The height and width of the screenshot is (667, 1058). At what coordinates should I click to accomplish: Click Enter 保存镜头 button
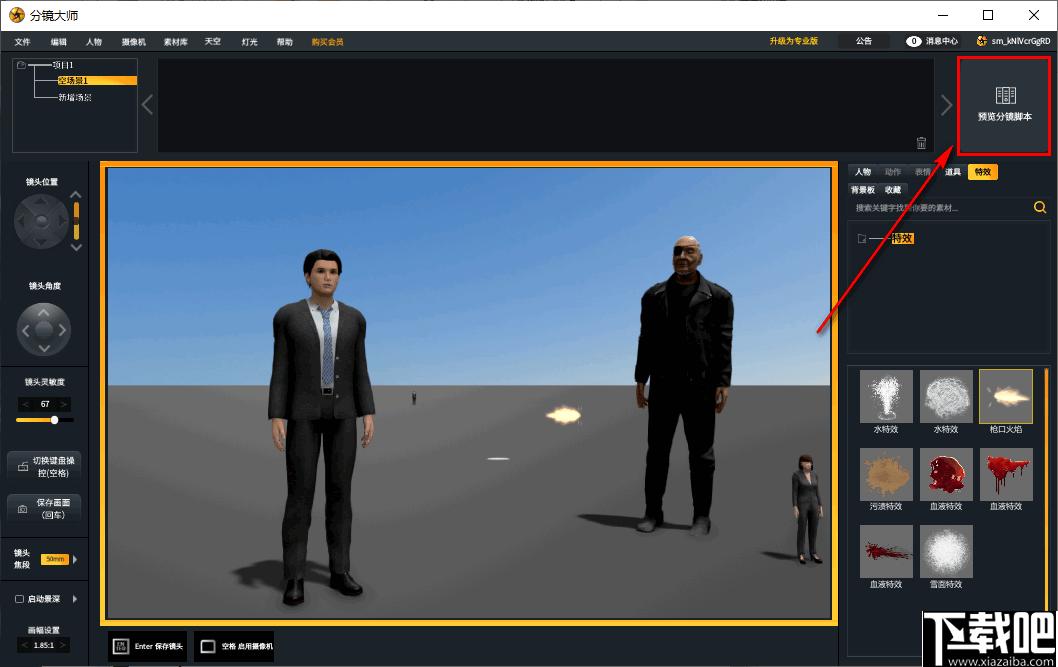point(148,646)
